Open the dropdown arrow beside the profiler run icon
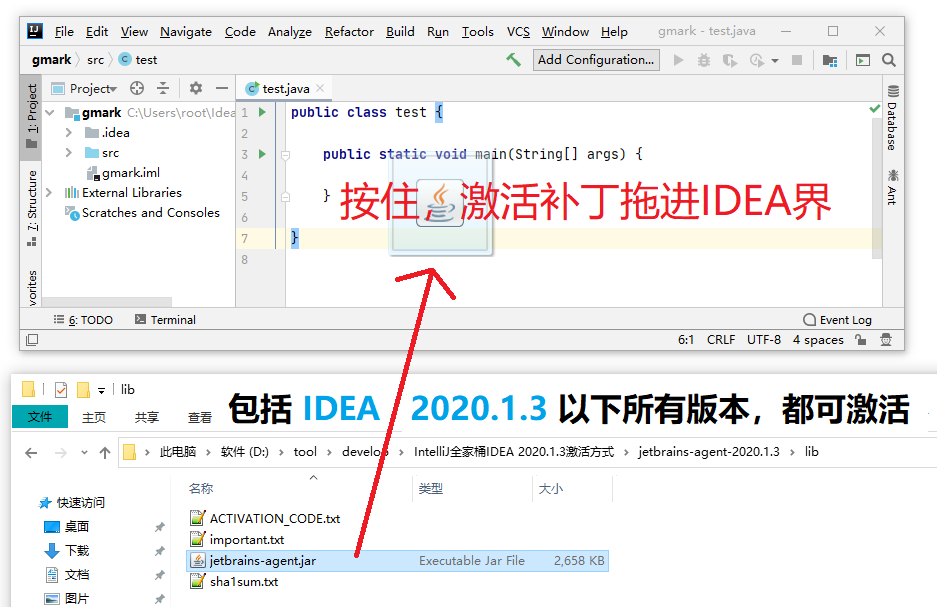The height and width of the screenshot is (607, 937). point(775,60)
